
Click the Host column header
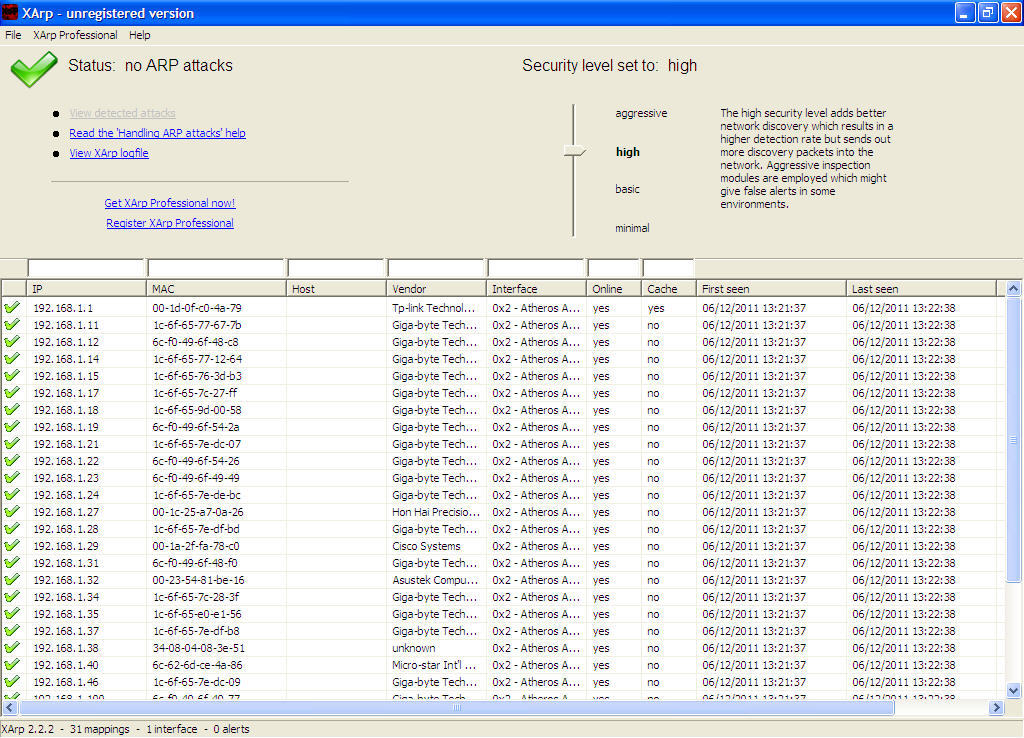[x=336, y=289]
